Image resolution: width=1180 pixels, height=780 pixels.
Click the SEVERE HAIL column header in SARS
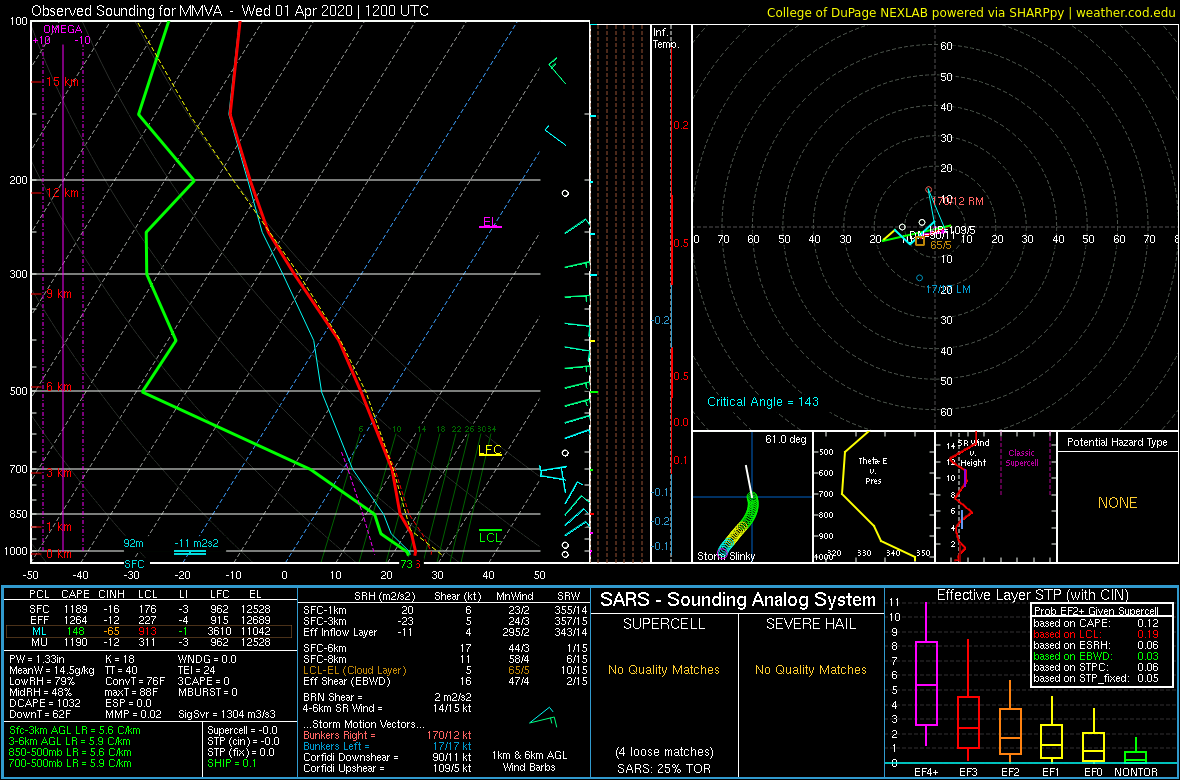point(810,626)
